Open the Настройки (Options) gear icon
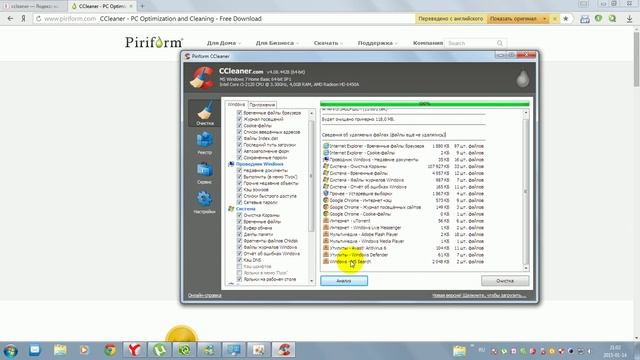The image size is (640, 360). point(204,202)
